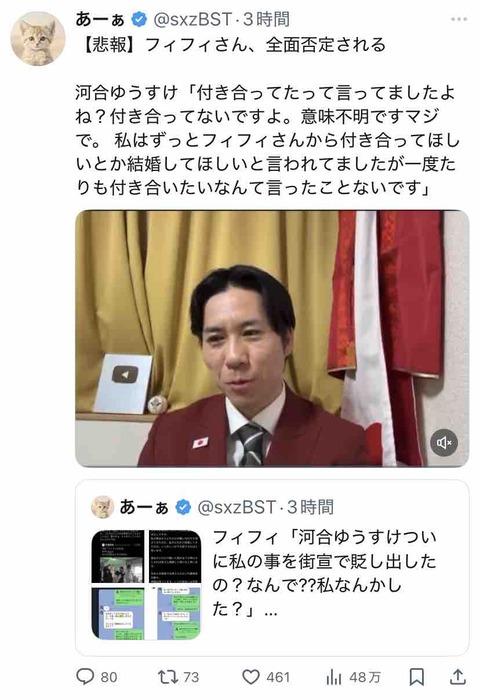Click @sxzBST handle inside quoted post
Screen dimensions: 480x700
[237, 507]
